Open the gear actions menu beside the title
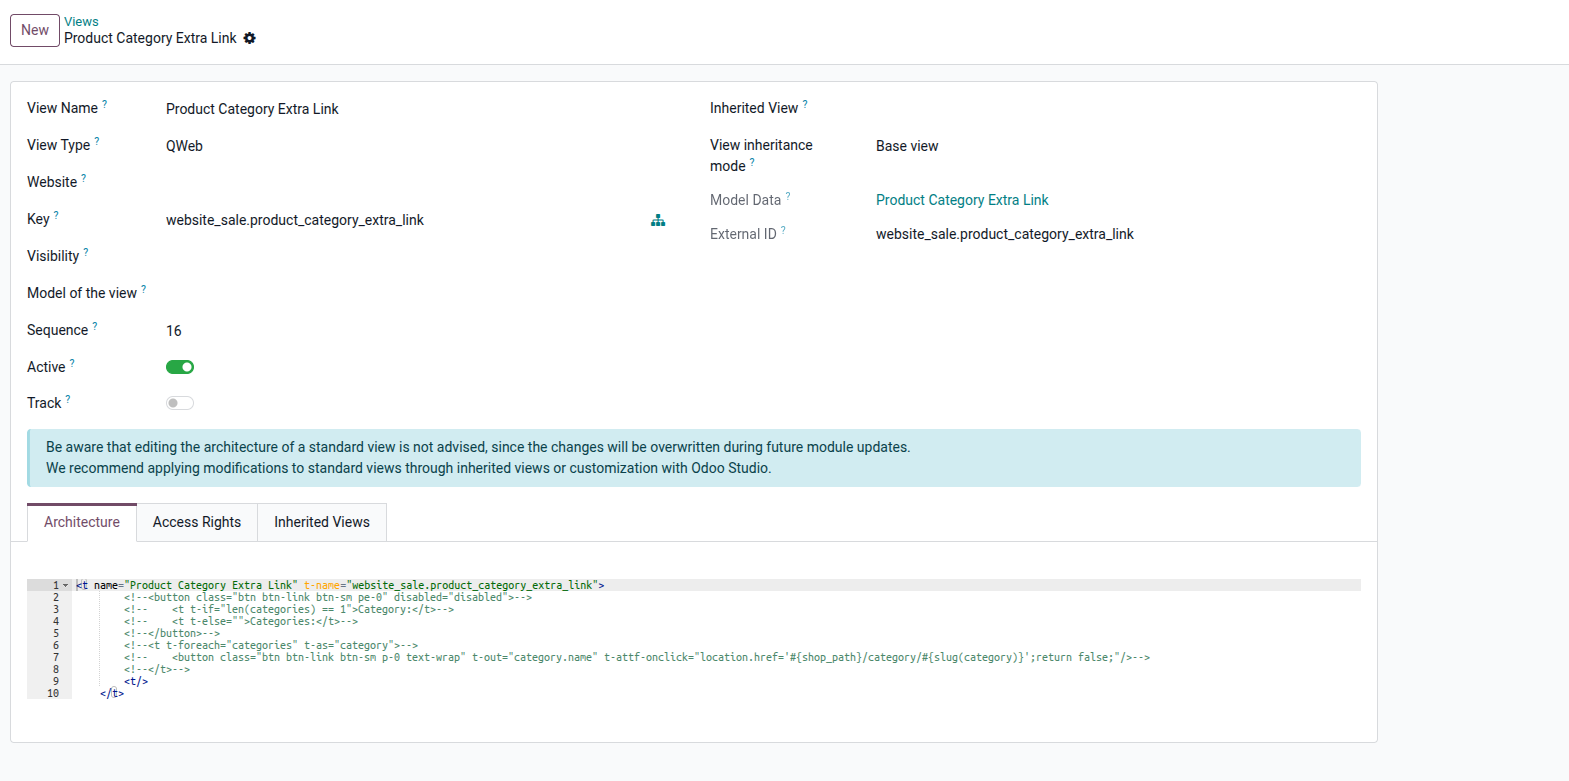 click(x=250, y=38)
